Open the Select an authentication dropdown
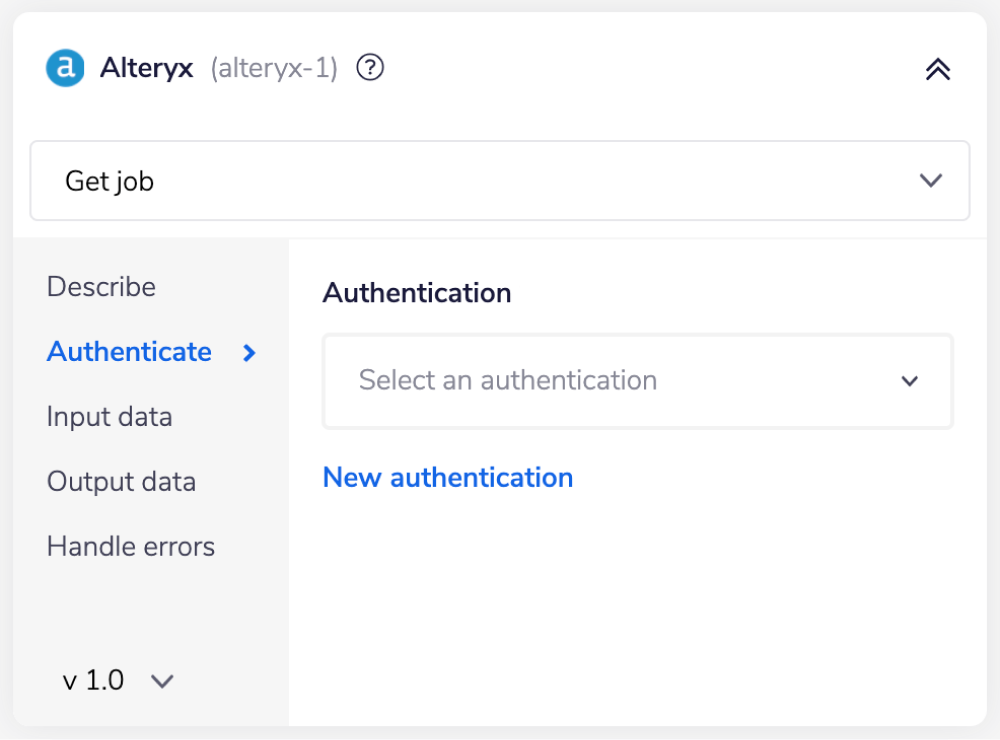The width and height of the screenshot is (1000, 740). coord(637,381)
